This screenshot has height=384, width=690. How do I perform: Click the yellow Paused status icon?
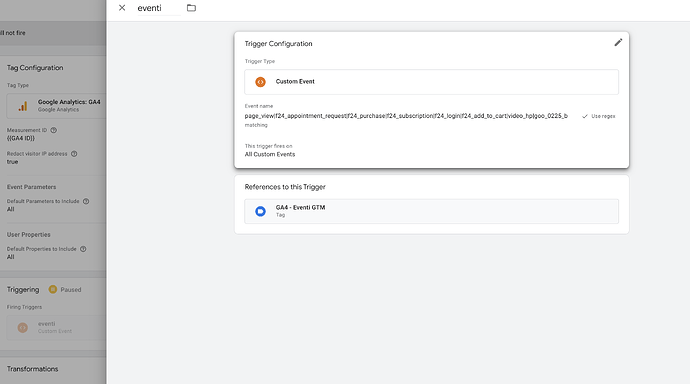[53, 289]
